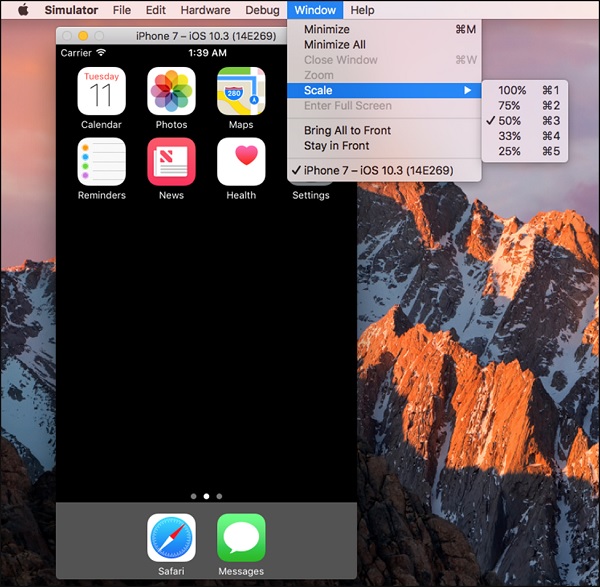Launch Safari from the dock
This screenshot has width=600, height=587.
pyautogui.click(x=171, y=538)
